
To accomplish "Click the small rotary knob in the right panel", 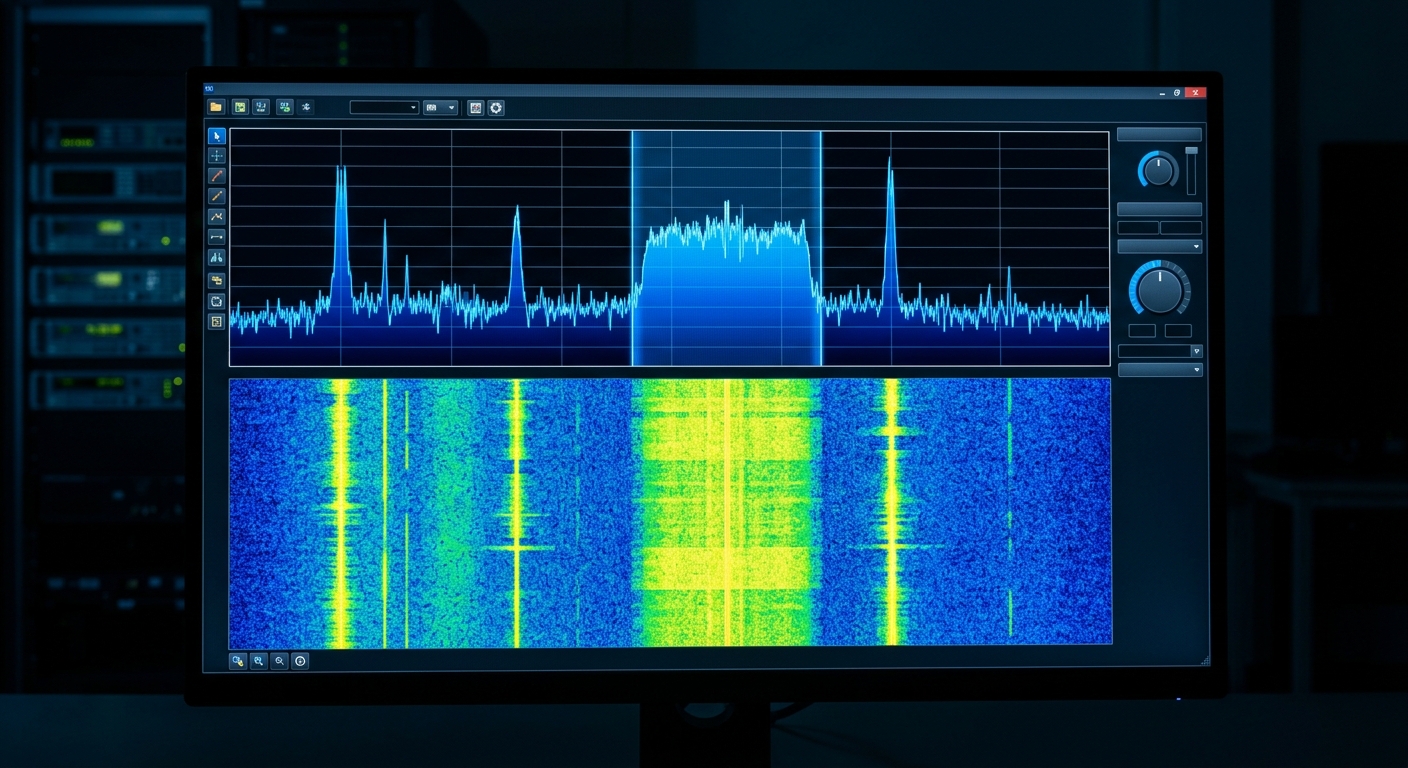I will tap(1159, 171).
